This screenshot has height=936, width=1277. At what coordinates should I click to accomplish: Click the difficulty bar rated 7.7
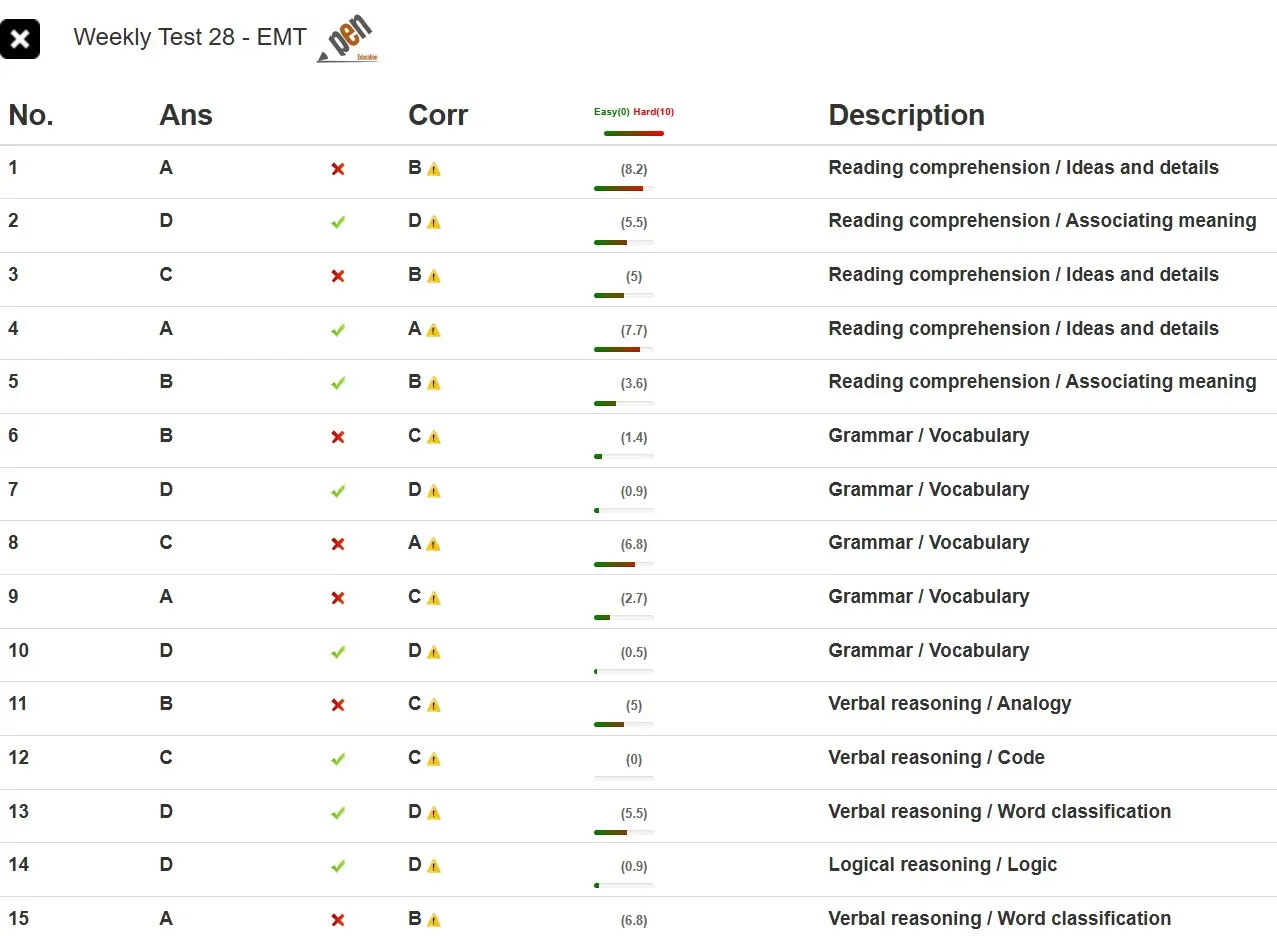623,349
